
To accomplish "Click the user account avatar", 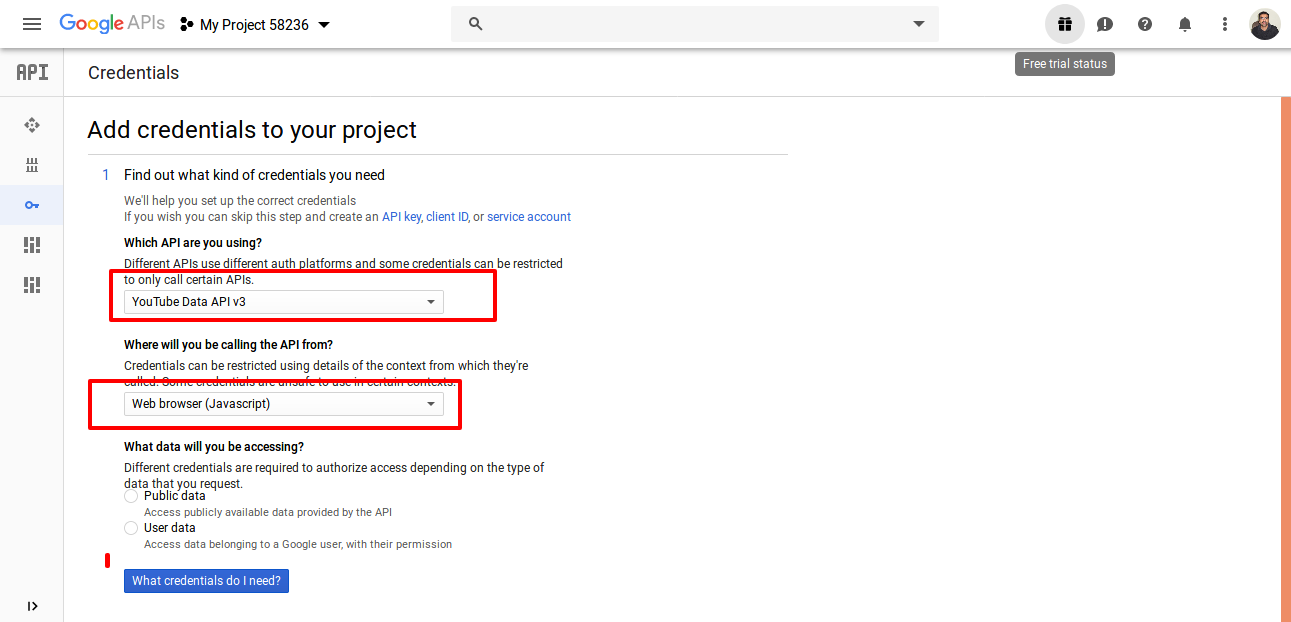I will 1265,24.
